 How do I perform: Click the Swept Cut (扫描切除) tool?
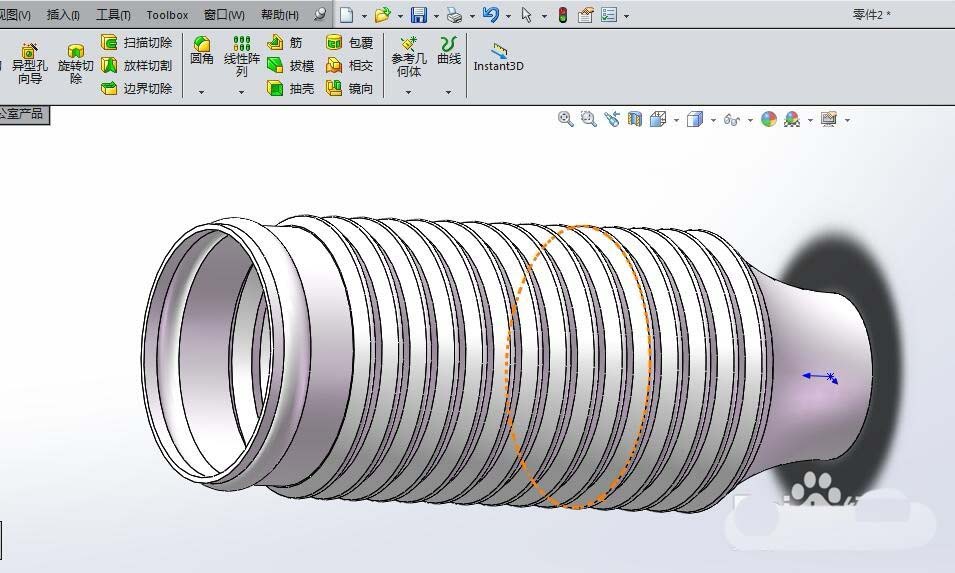tap(136, 42)
